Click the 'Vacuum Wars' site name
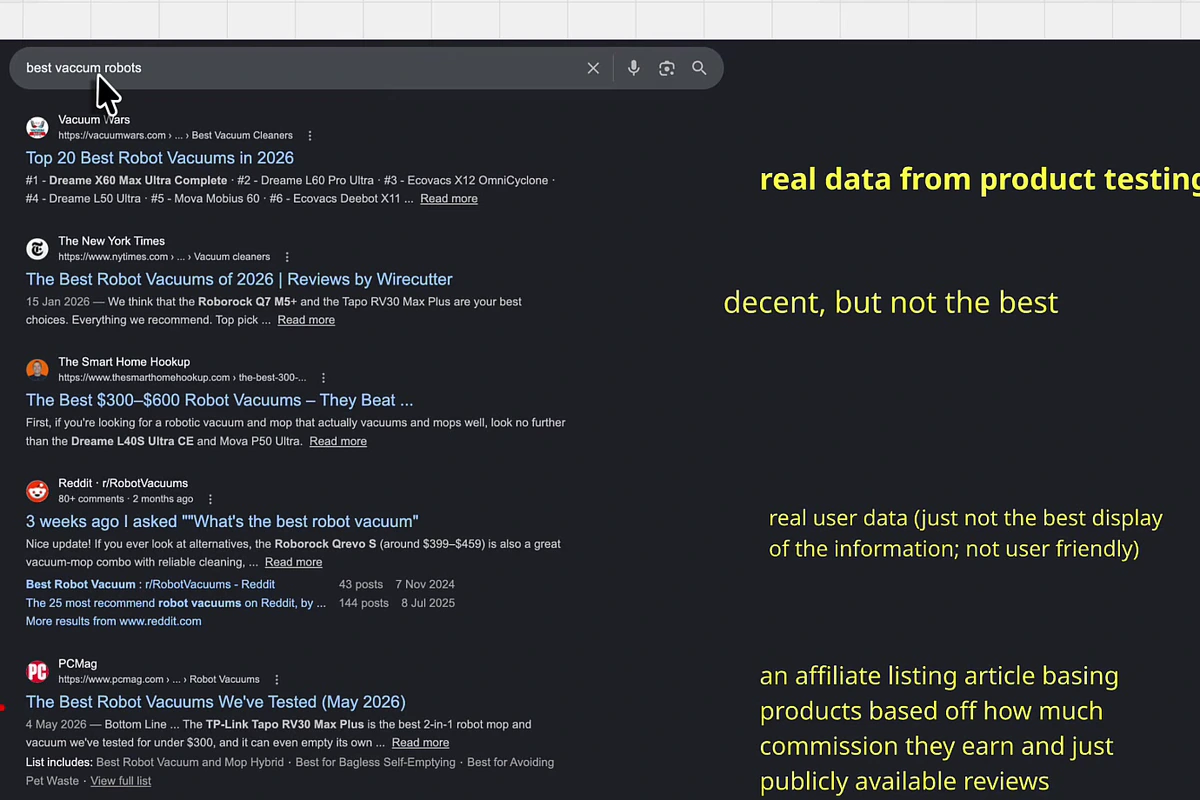Viewport: 1200px width, 800px height. (94, 120)
